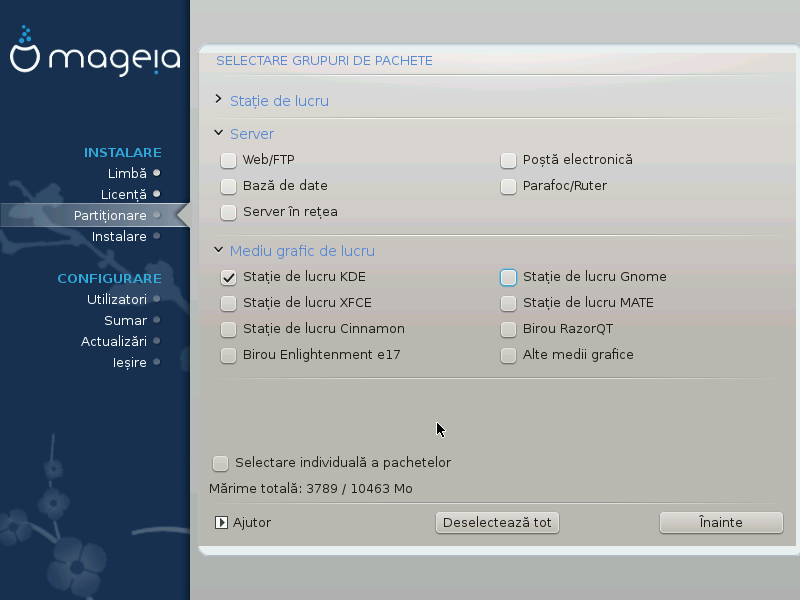The image size is (800, 600).
Task: Check the Birou RazorQT option
Action: click(x=508, y=329)
